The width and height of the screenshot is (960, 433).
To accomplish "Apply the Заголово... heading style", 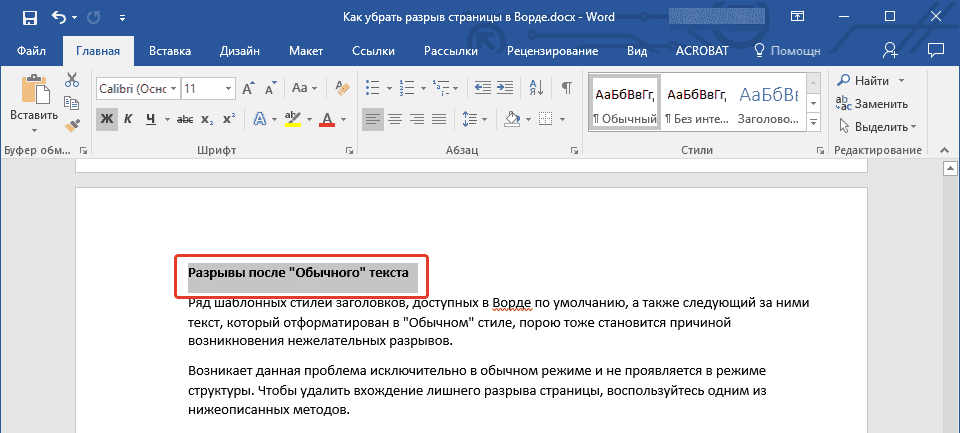I will coord(768,104).
